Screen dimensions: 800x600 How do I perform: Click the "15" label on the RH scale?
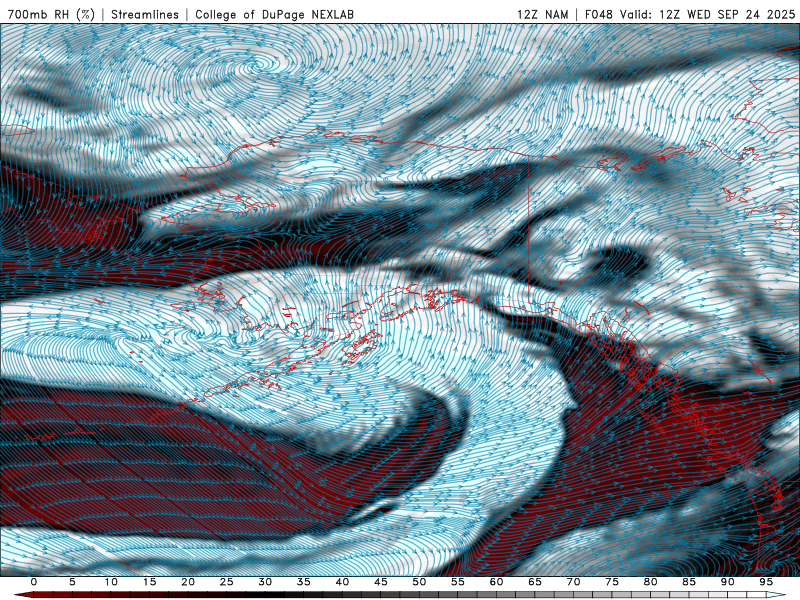point(149,582)
